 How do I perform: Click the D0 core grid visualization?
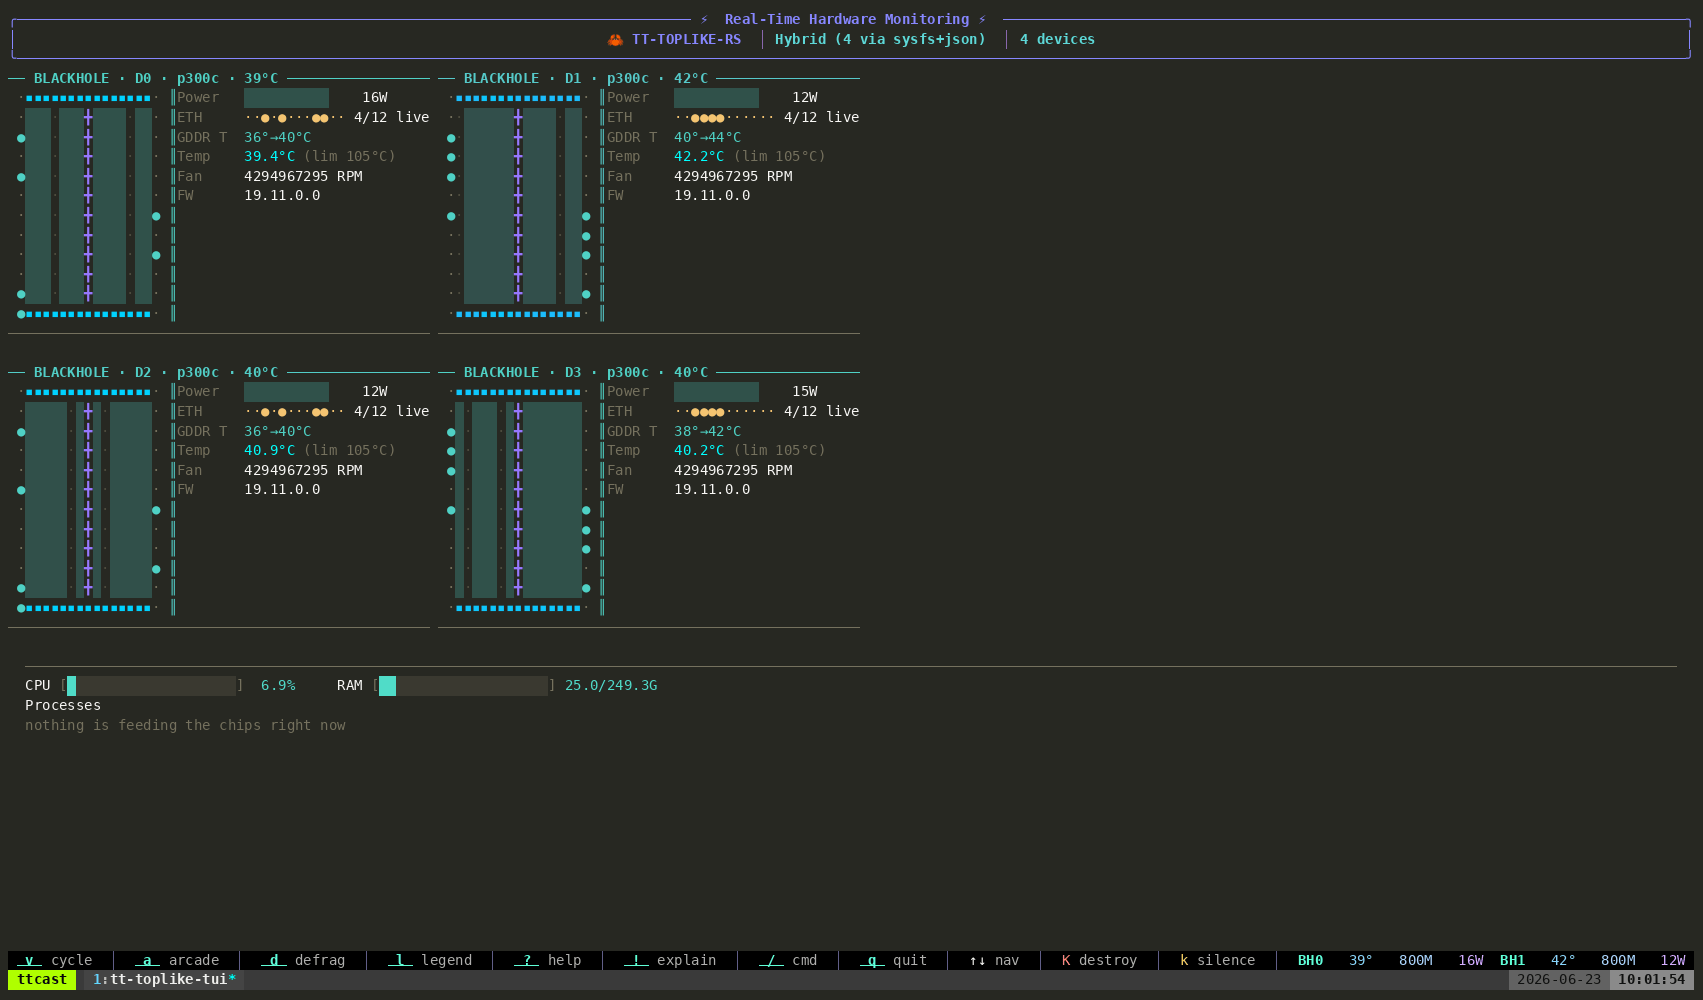(88, 206)
